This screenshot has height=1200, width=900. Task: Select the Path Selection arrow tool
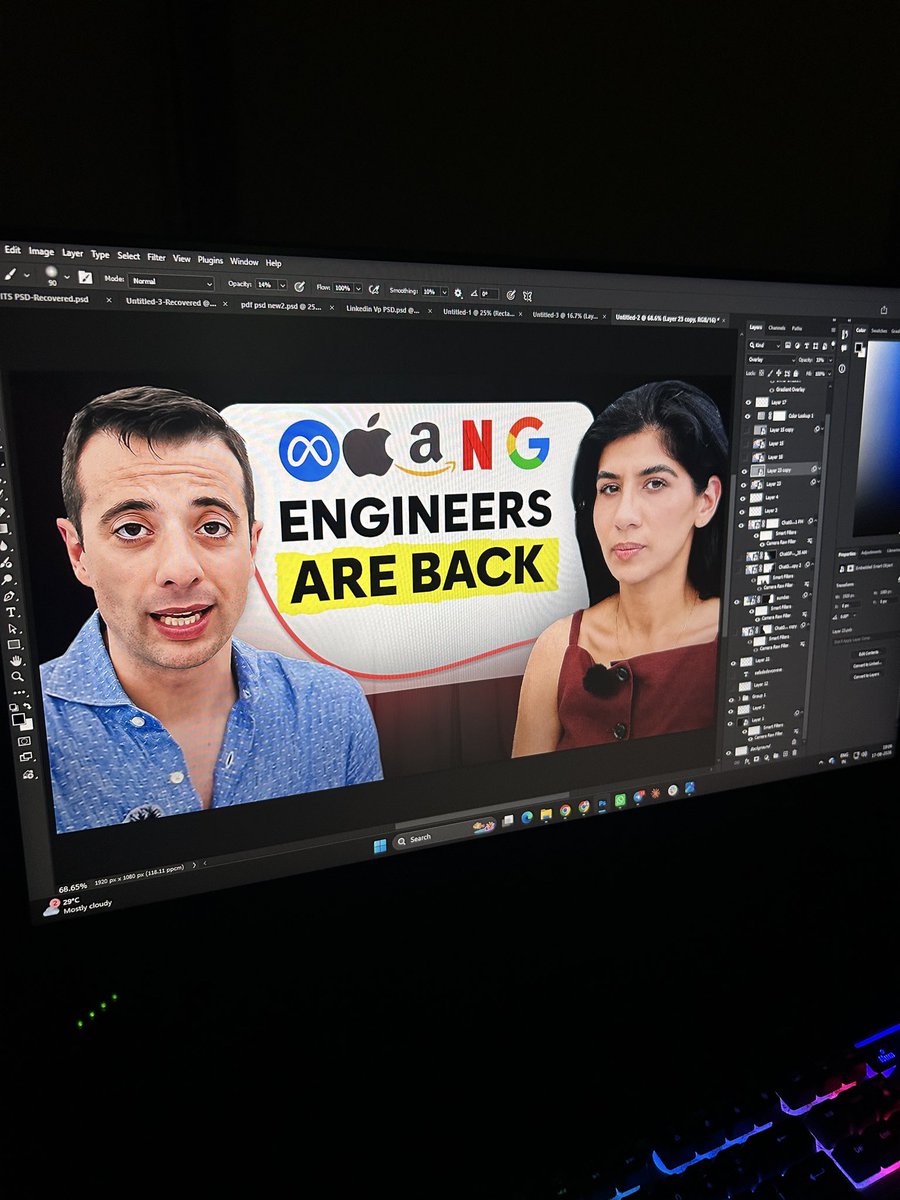click(12, 628)
